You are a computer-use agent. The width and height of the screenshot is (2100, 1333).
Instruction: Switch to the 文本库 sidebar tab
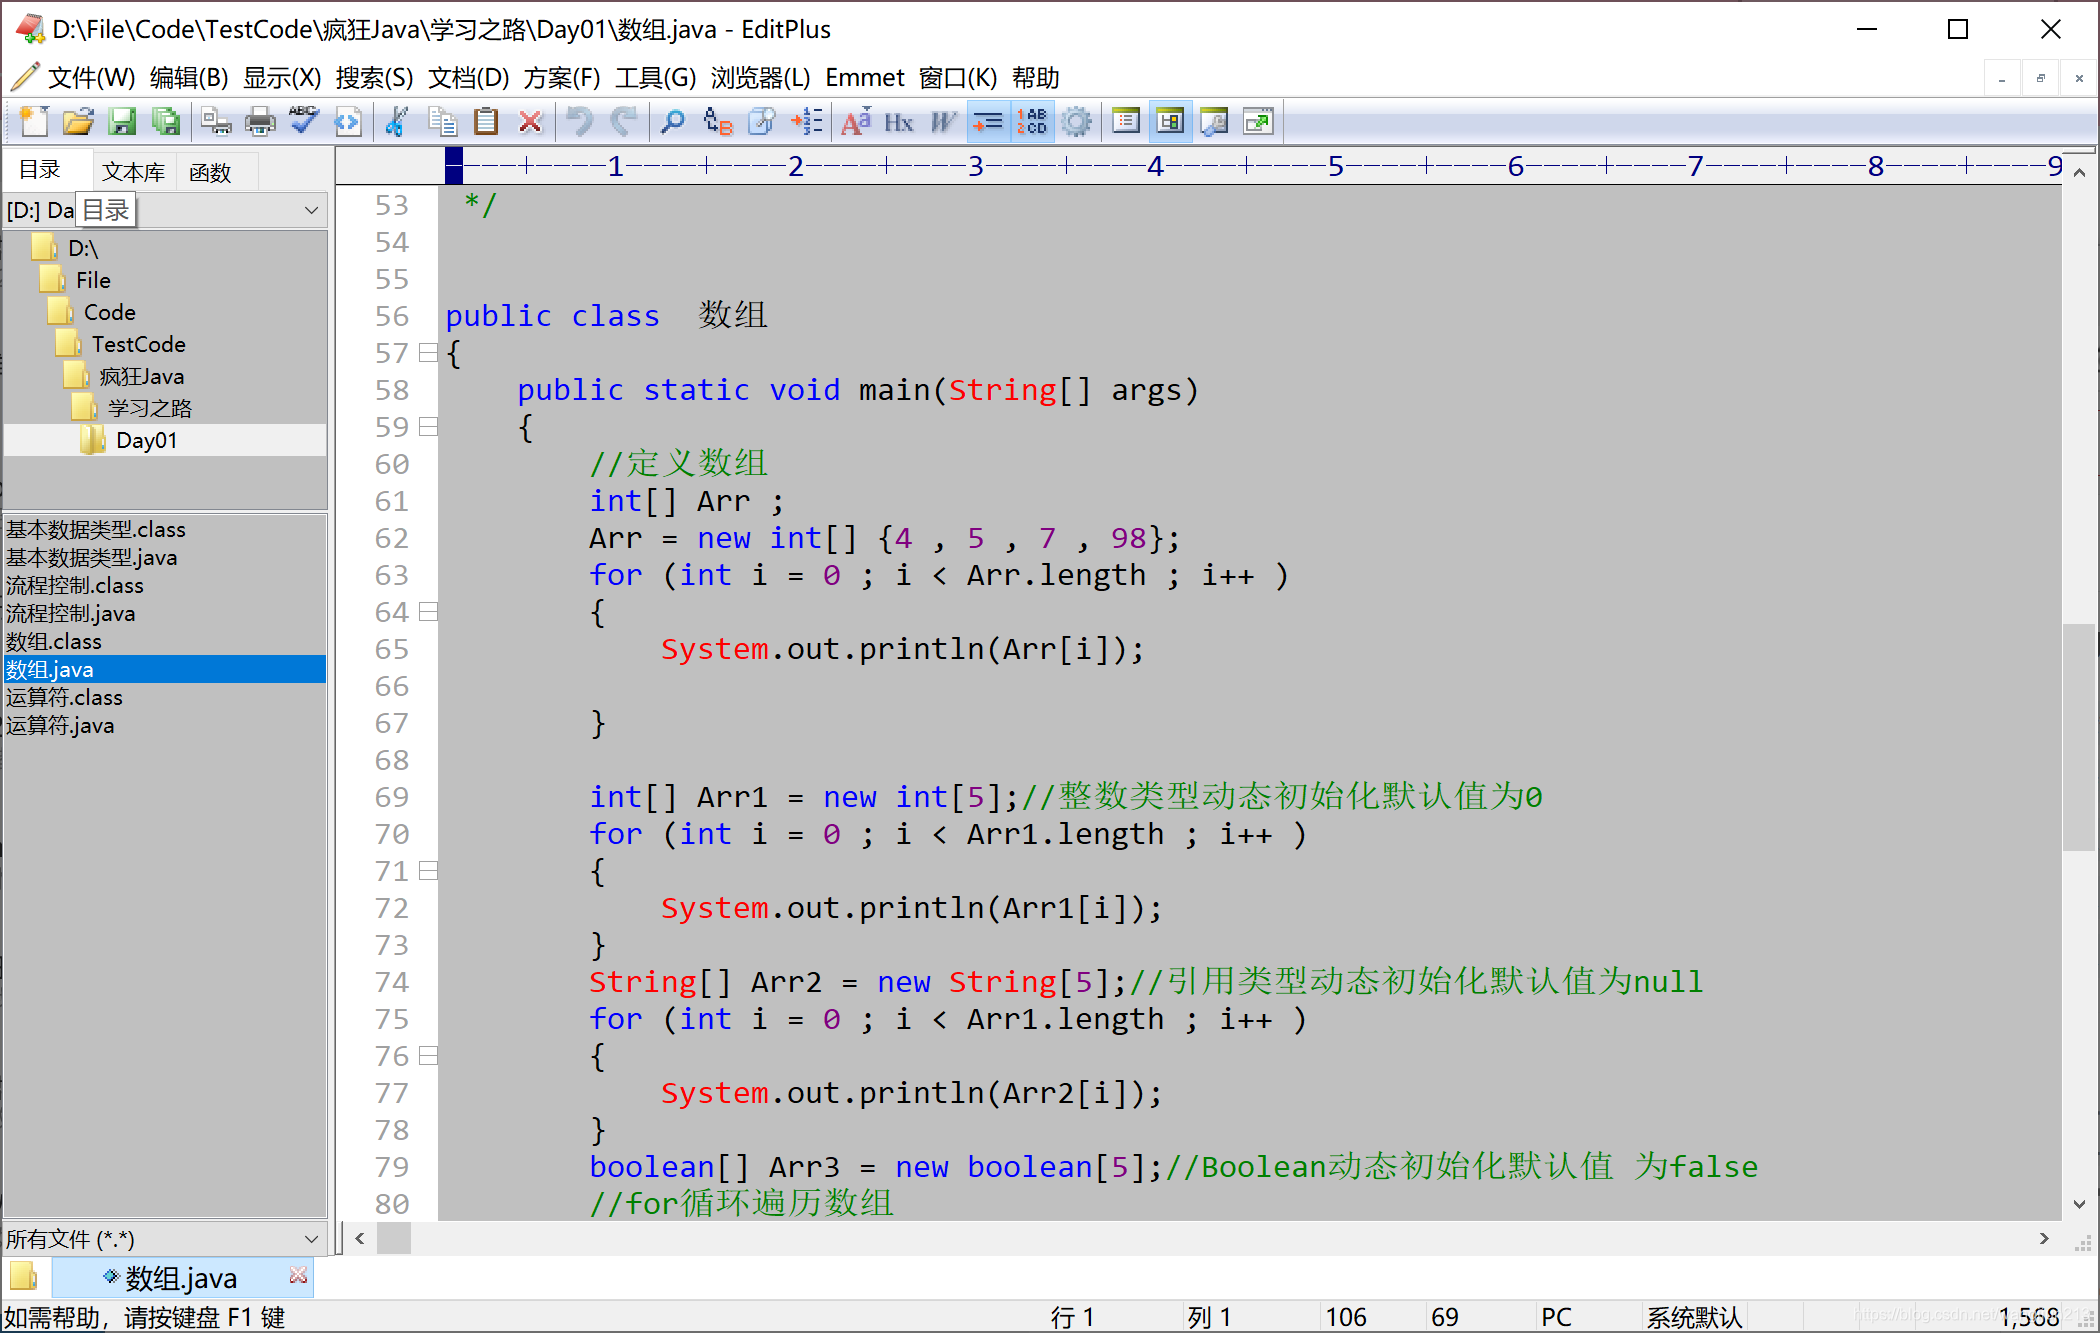[134, 172]
